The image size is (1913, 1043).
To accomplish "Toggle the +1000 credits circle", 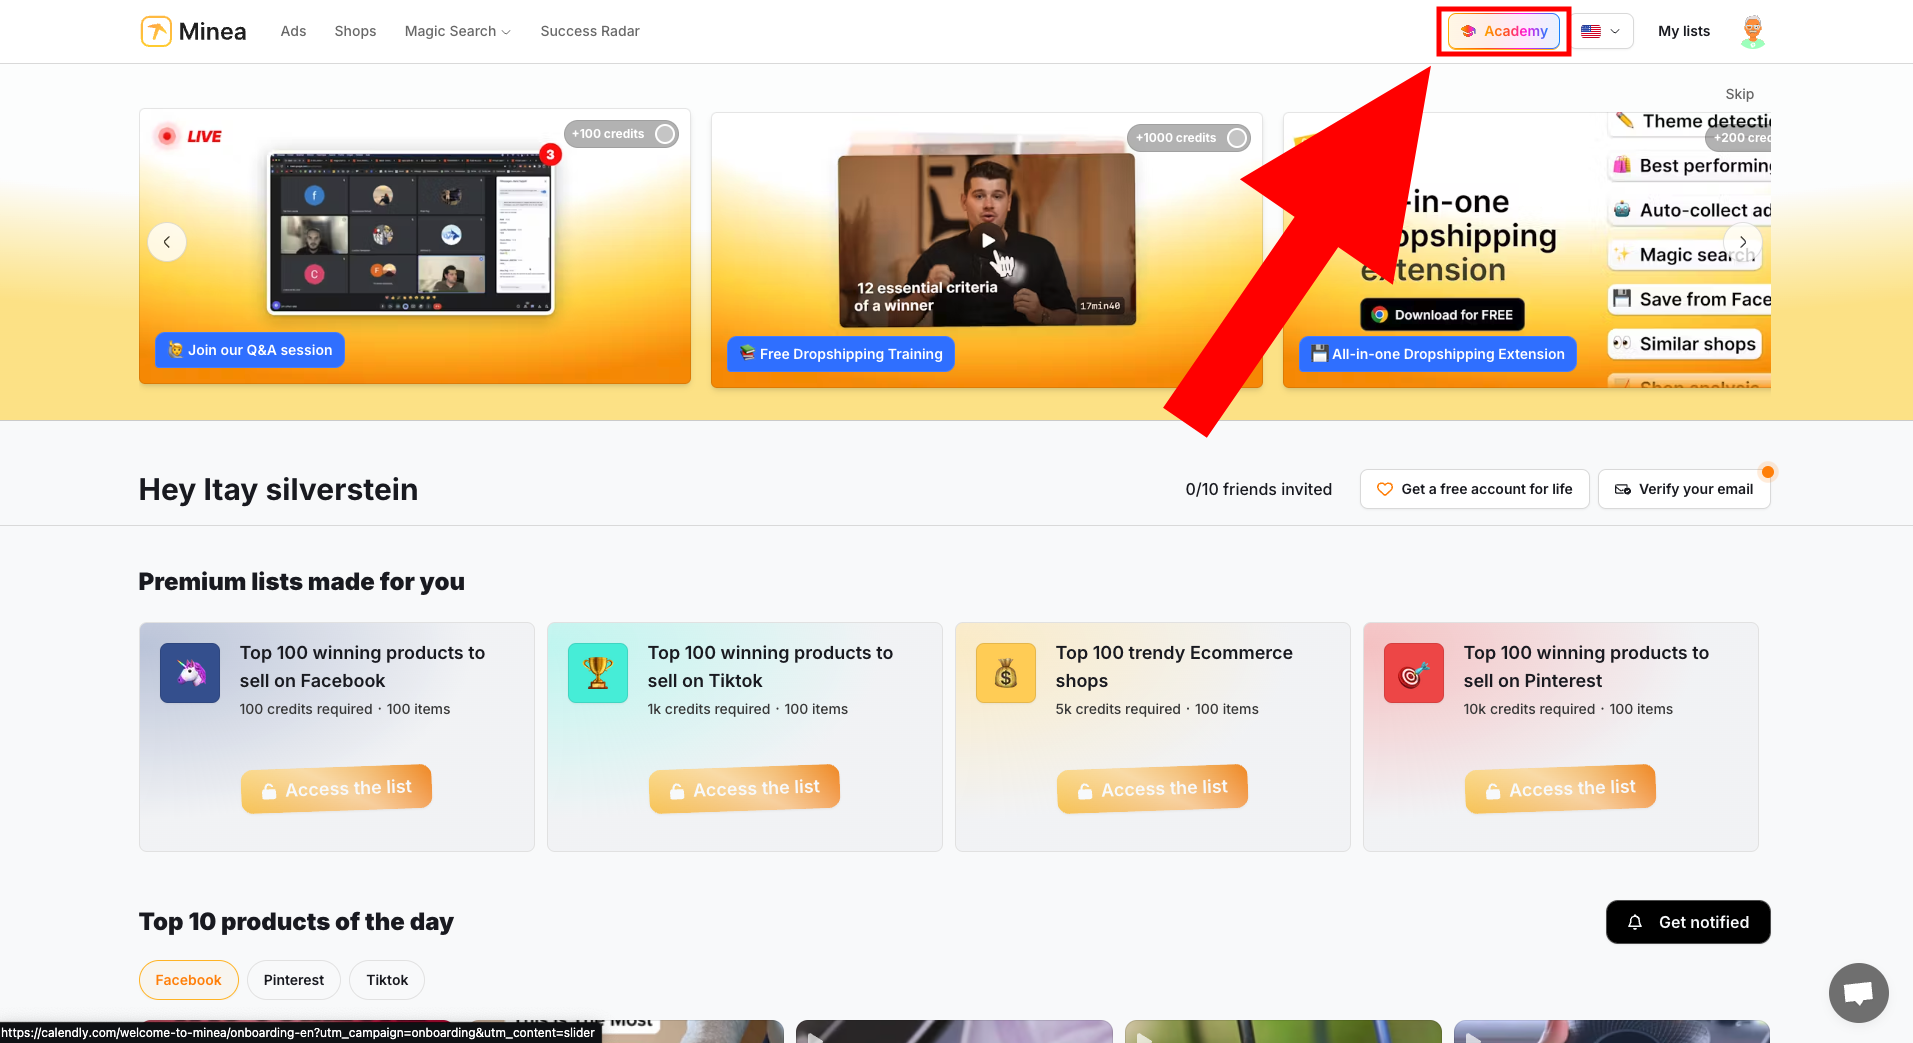I will click(x=1237, y=138).
